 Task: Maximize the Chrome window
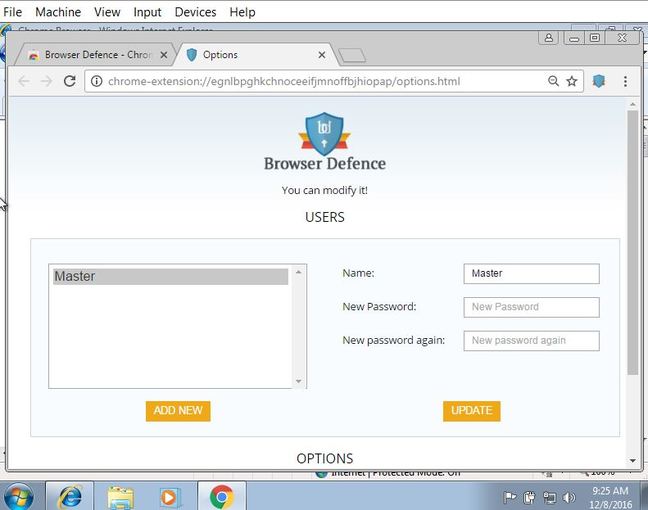click(x=595, y=38)
